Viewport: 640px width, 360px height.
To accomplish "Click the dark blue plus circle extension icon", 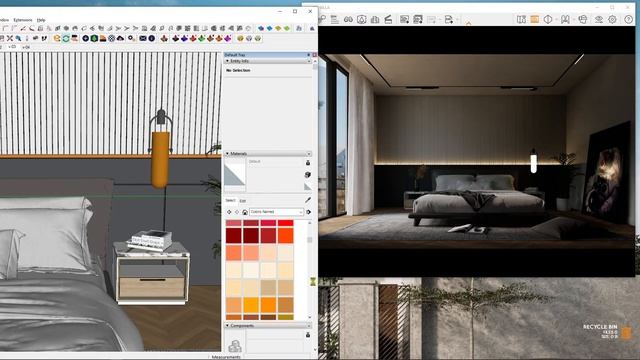I will (x=85, y=38).
